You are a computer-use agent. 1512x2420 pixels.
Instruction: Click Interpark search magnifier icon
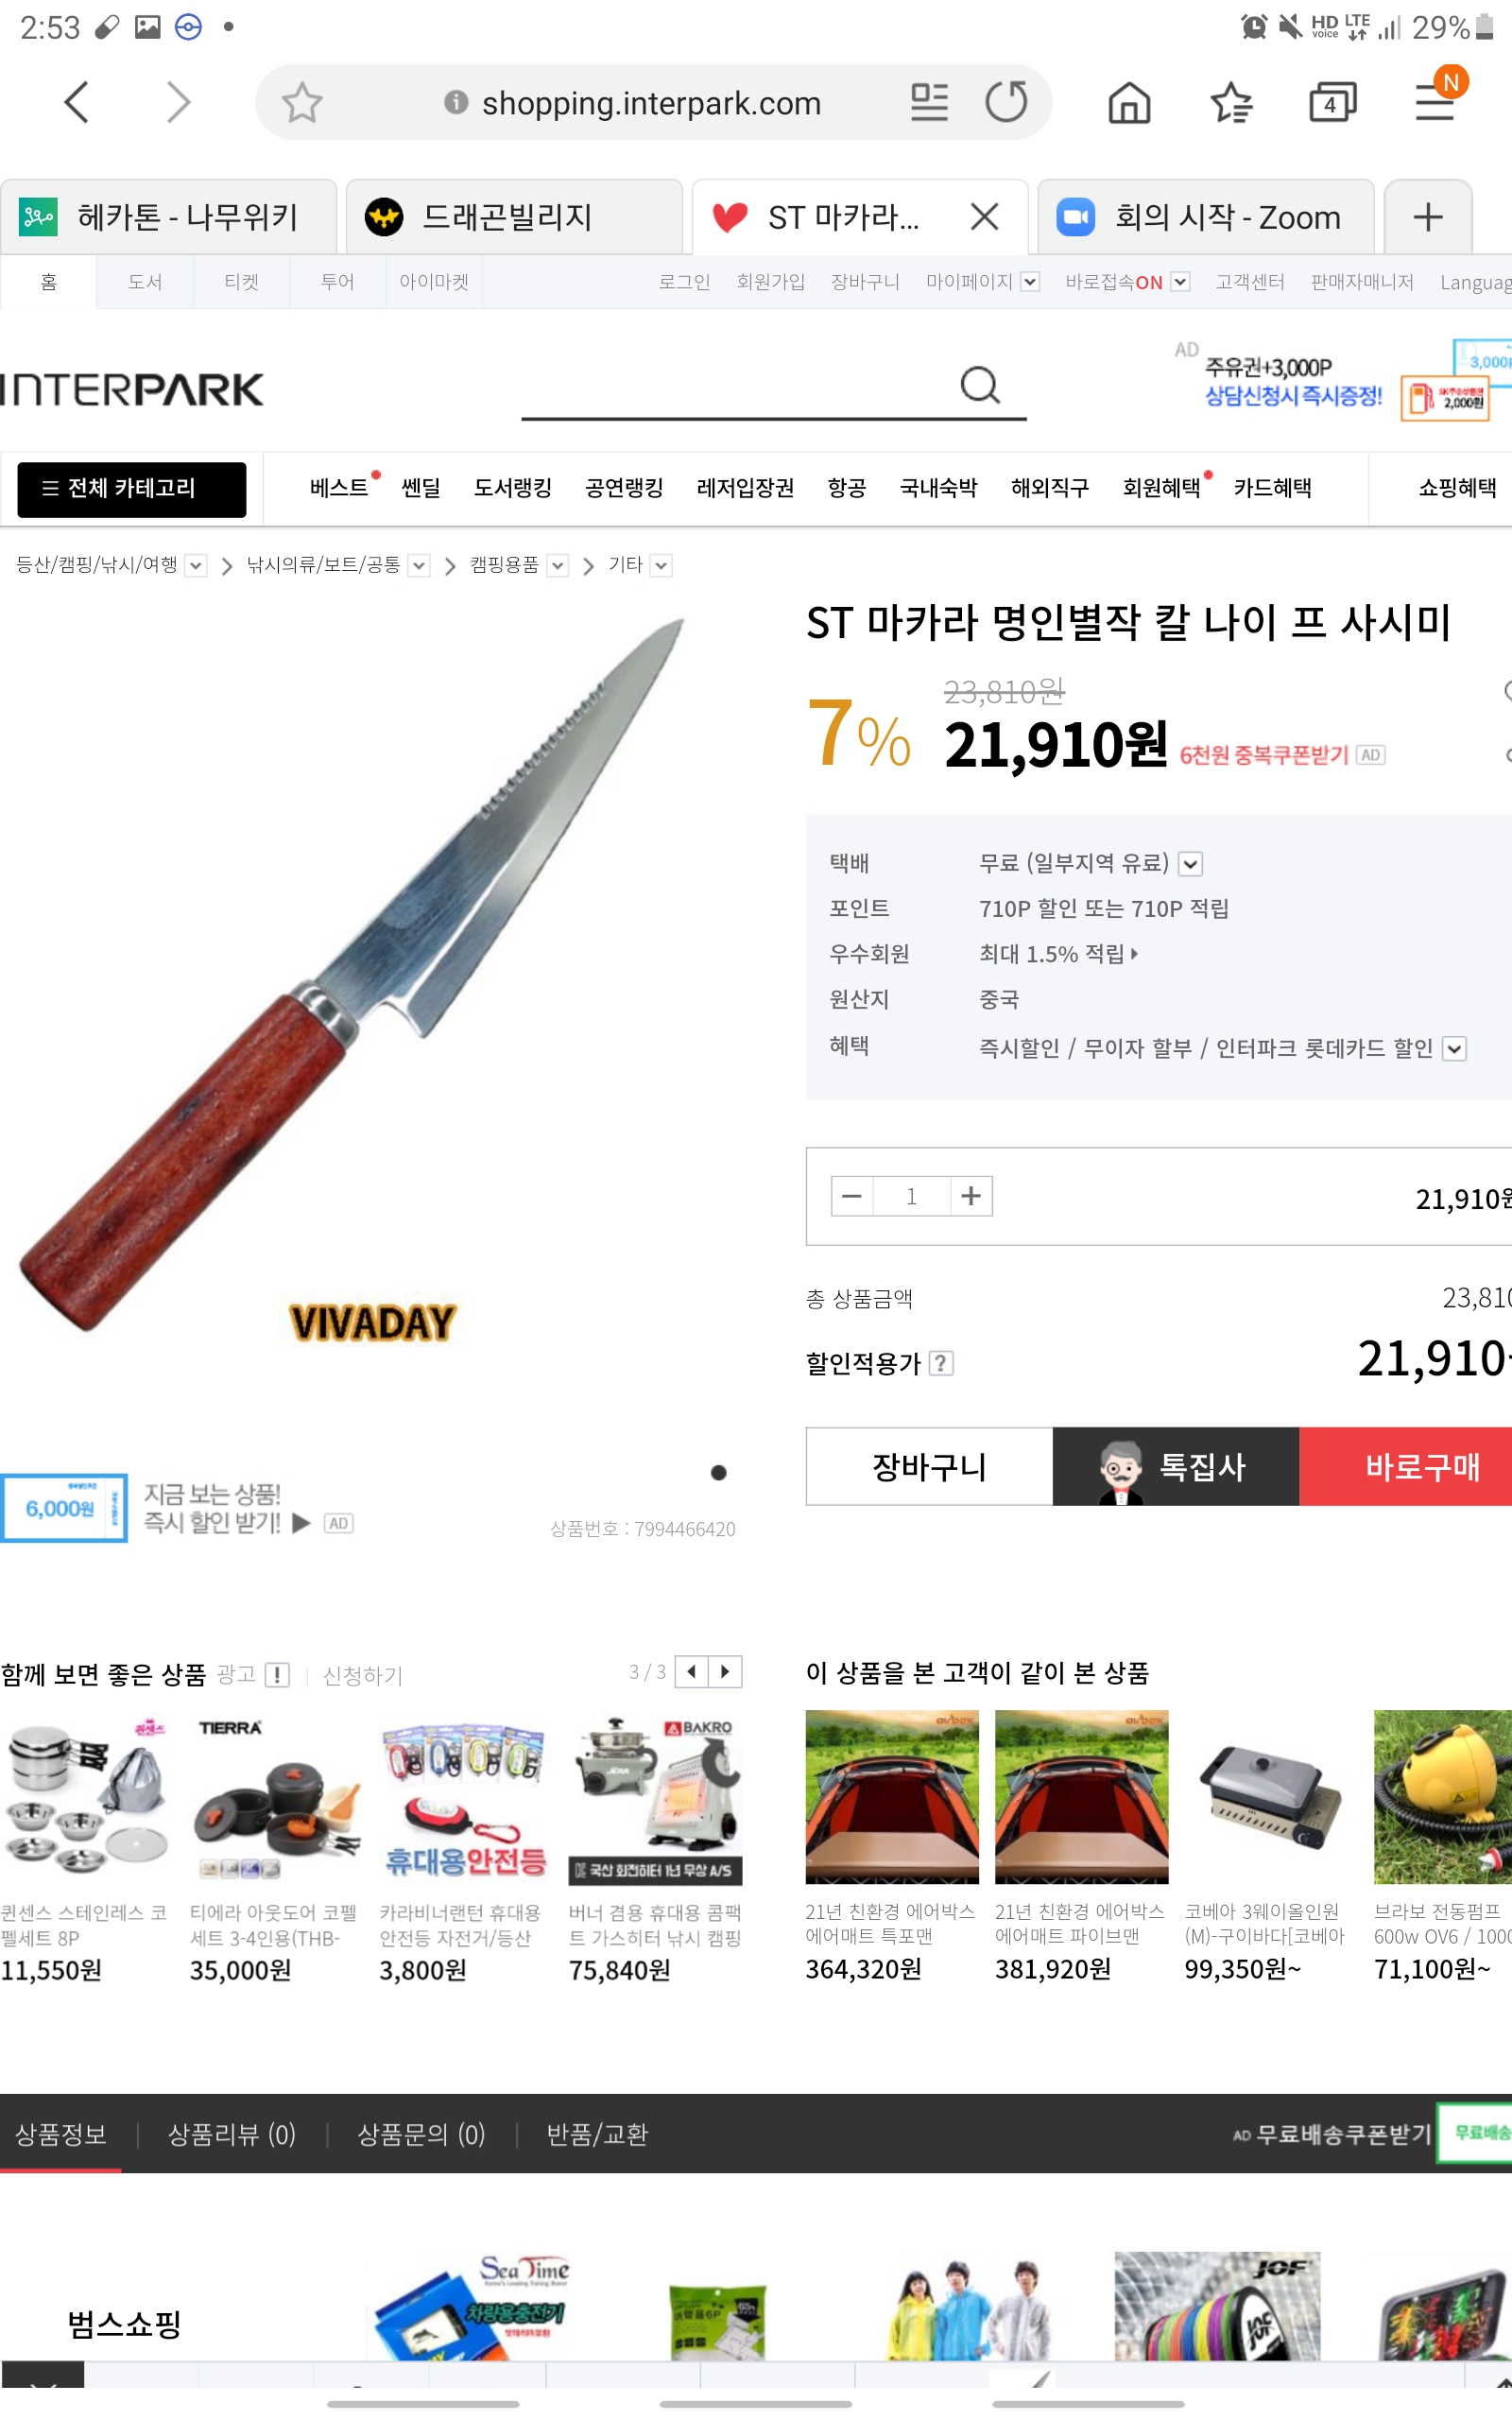(980, 385)
